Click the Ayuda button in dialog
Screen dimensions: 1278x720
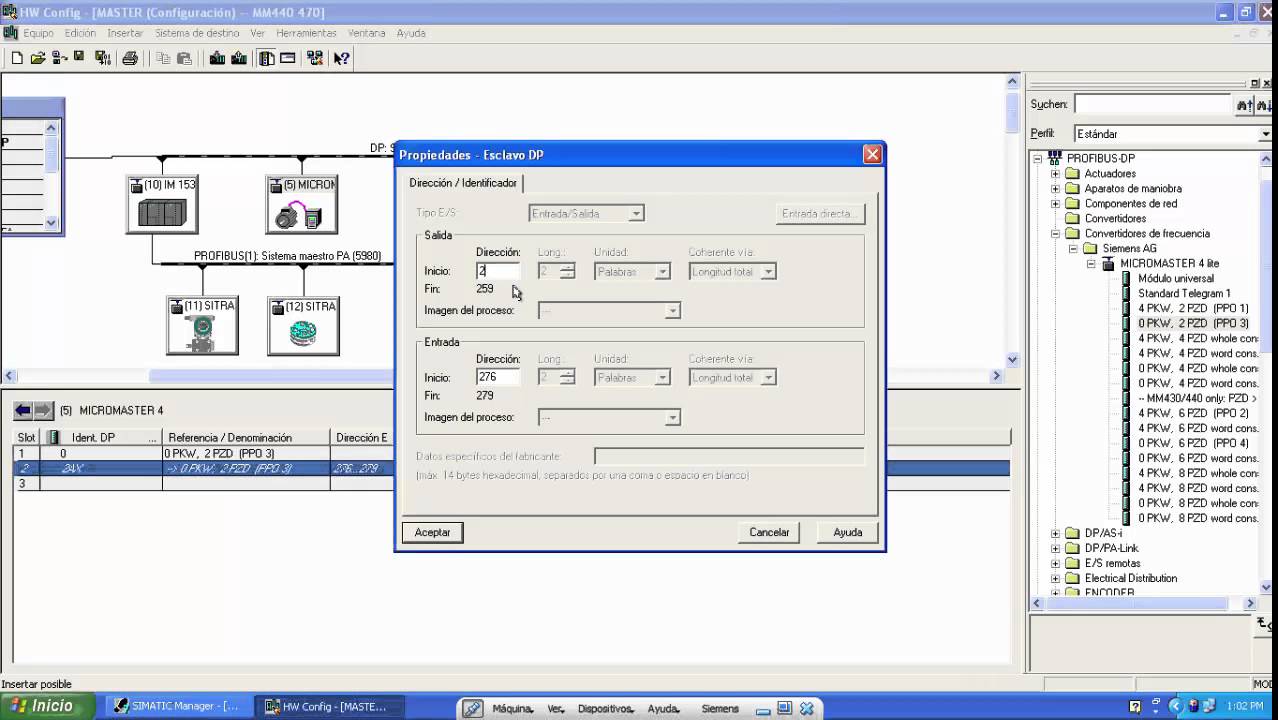click(848, 533)
